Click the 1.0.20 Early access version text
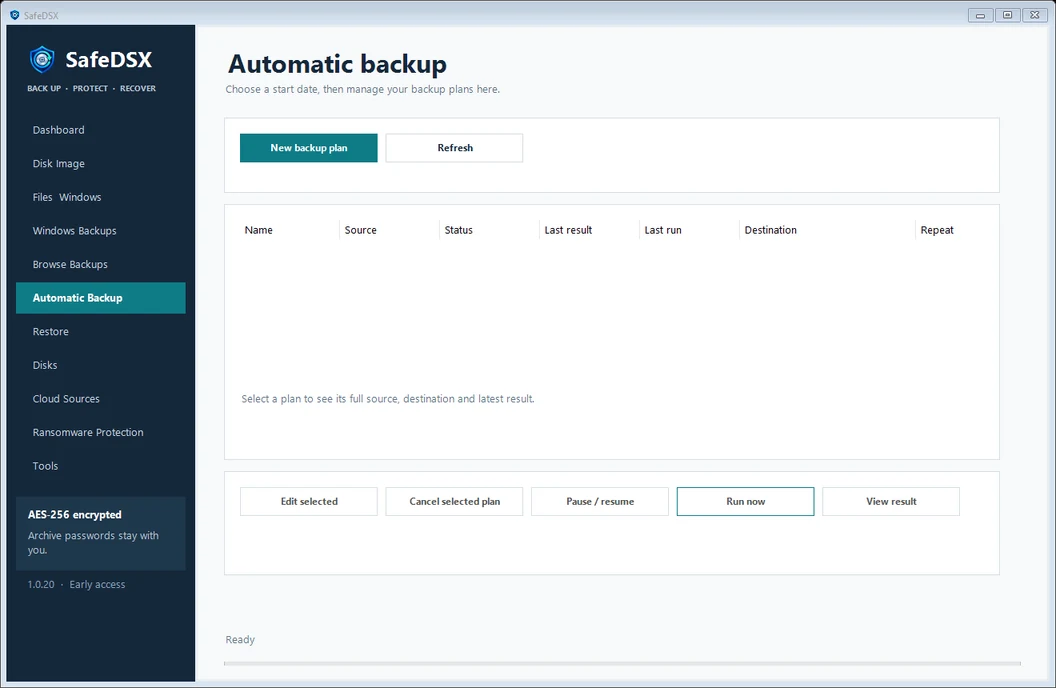The width and height of the screenshot is (1056, 688). (76, 584)
